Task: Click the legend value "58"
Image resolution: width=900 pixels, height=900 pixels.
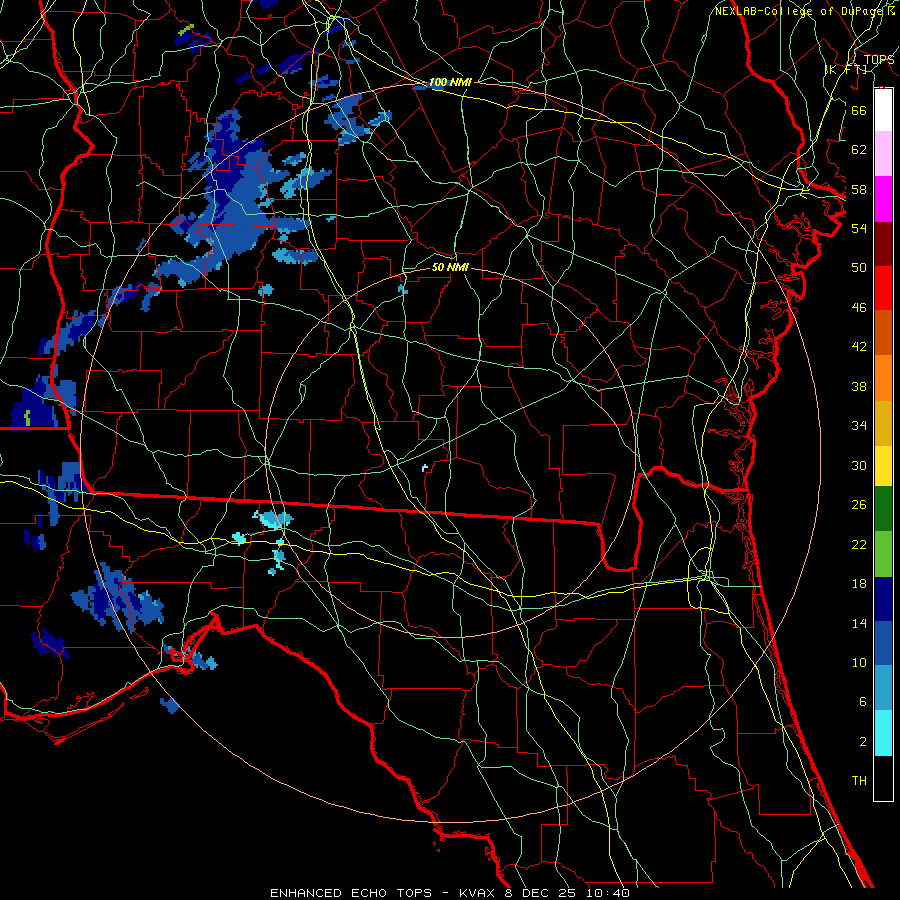Action: pyautogui.click(x=859, y=189)
